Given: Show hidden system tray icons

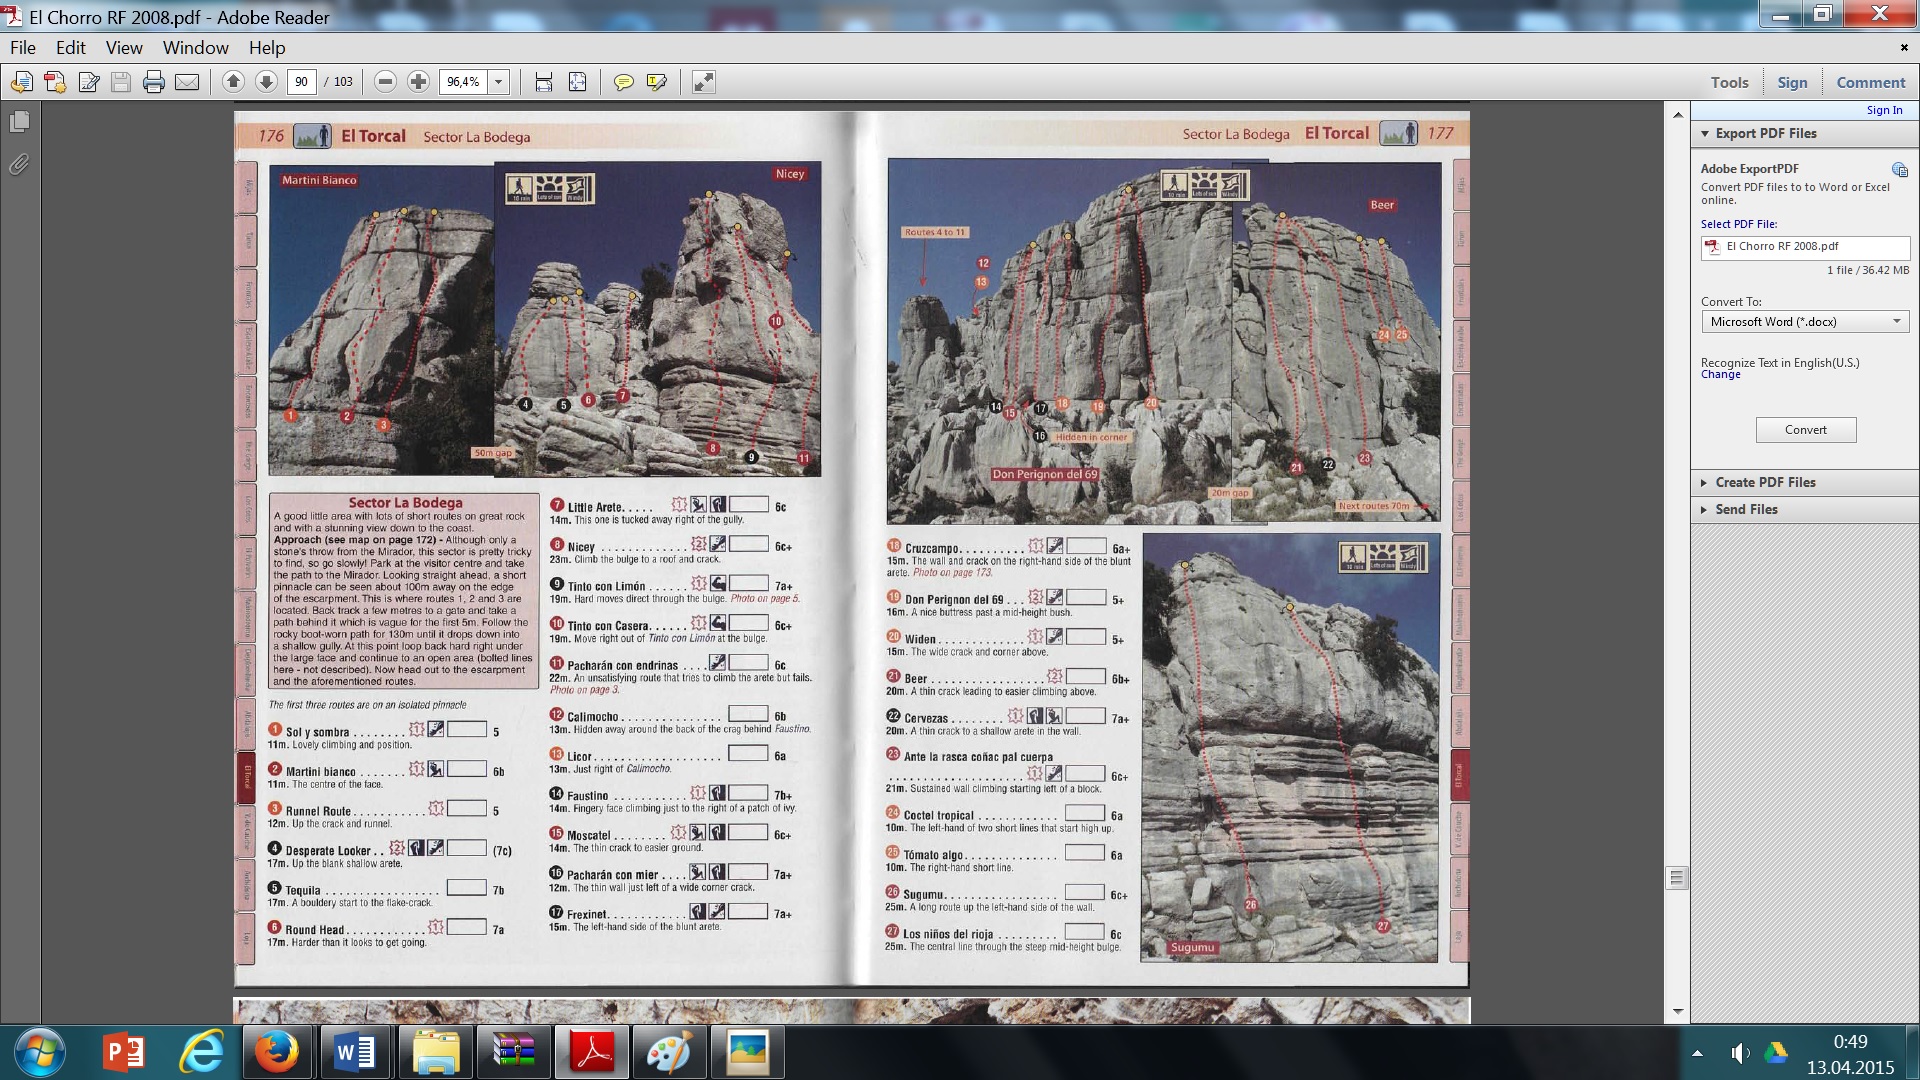Looking at the screenshot, I should (x=1697, y=1053).
